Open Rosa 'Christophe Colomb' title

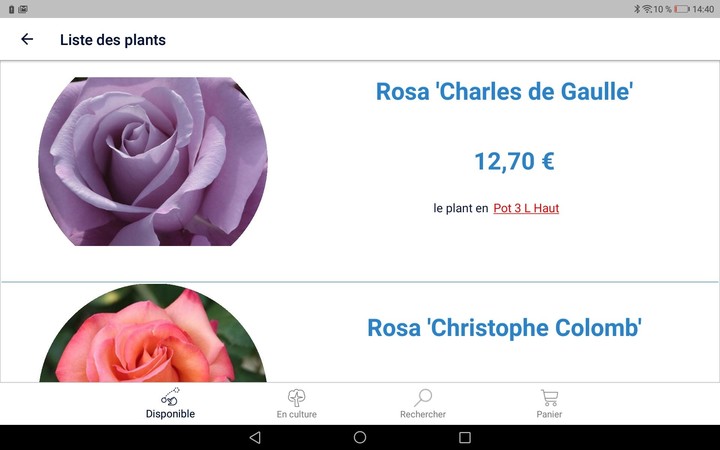(504, 328)
